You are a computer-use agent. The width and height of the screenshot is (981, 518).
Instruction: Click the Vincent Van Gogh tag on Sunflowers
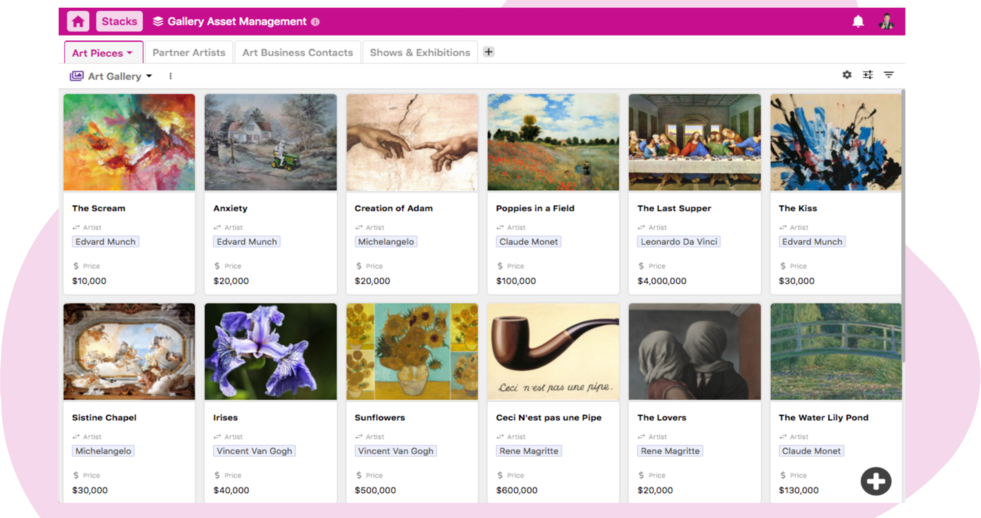pyautogui.click(x=395, y=451)
